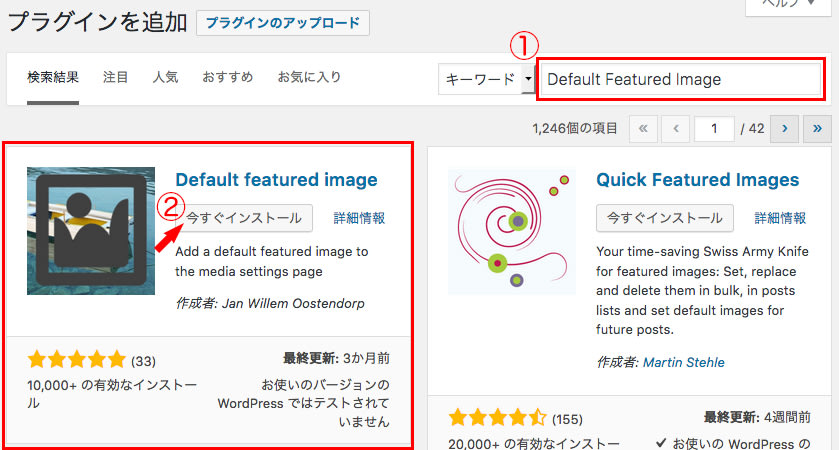
Task: View 詳細情報 for Quick Featured Images
Action: (780, 218)
